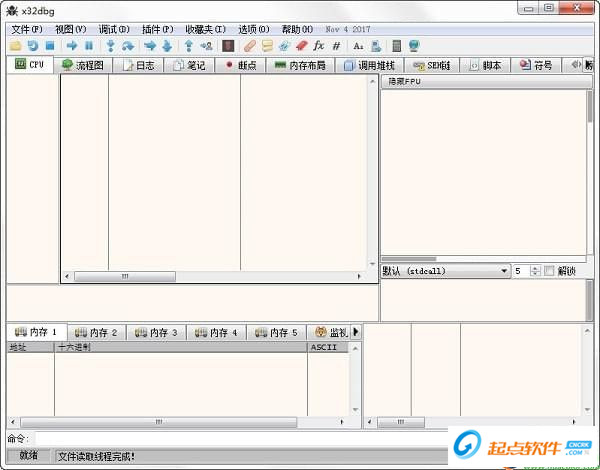Click the string references A icon
Image resolution: width=600 pixels, height=470 pixels.
tap(358, 46)
